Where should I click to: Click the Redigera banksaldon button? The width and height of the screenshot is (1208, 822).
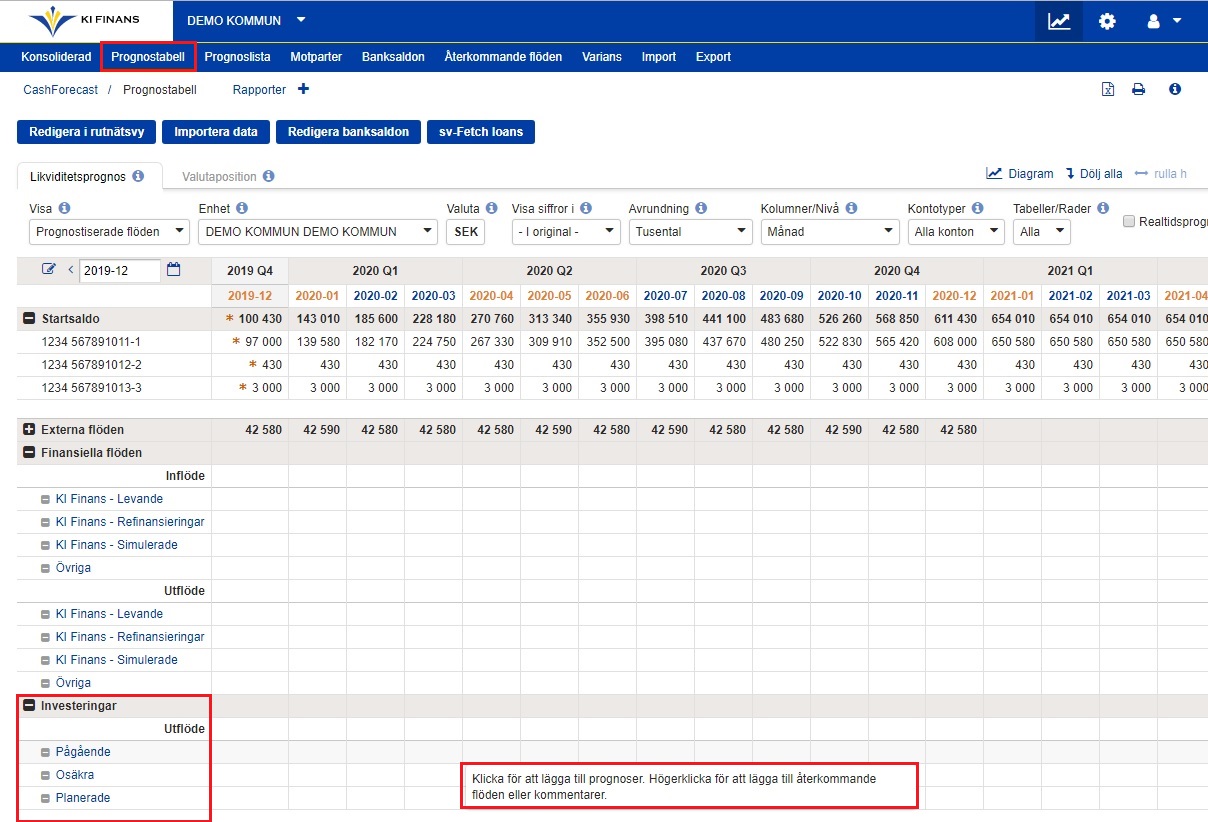click(348, 132)
